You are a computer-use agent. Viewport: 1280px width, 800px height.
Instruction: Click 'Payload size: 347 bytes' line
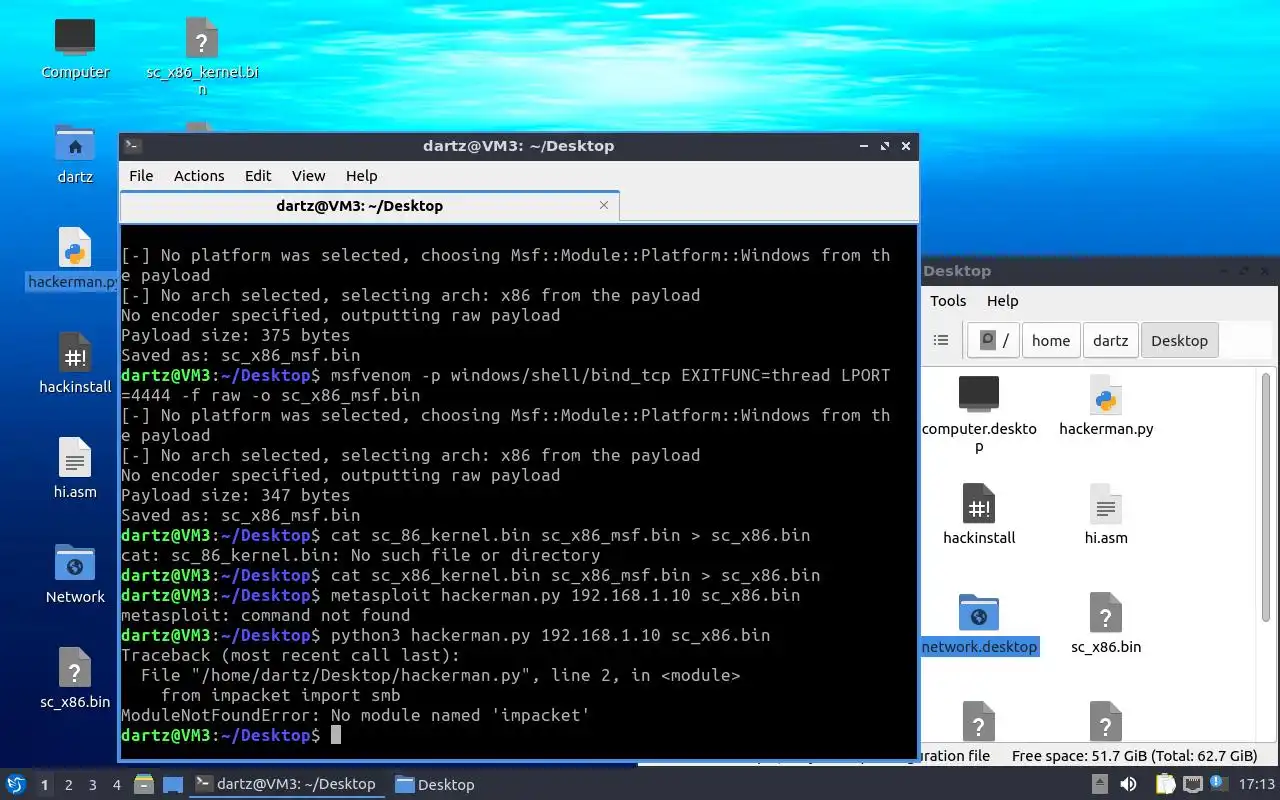point(235,495)
